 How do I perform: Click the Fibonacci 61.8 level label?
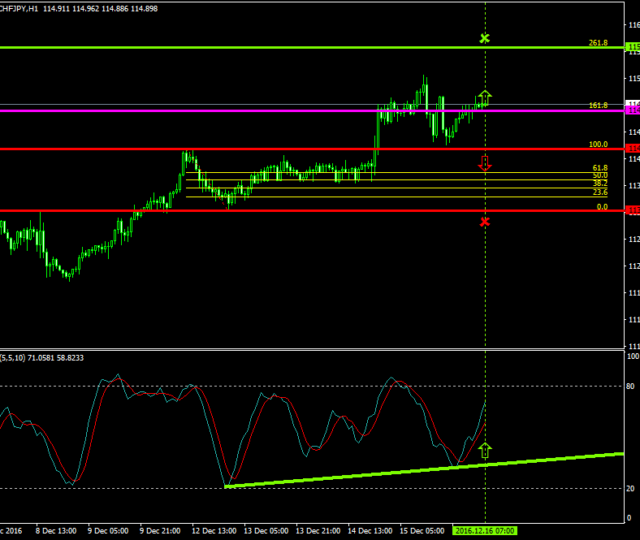600,168
